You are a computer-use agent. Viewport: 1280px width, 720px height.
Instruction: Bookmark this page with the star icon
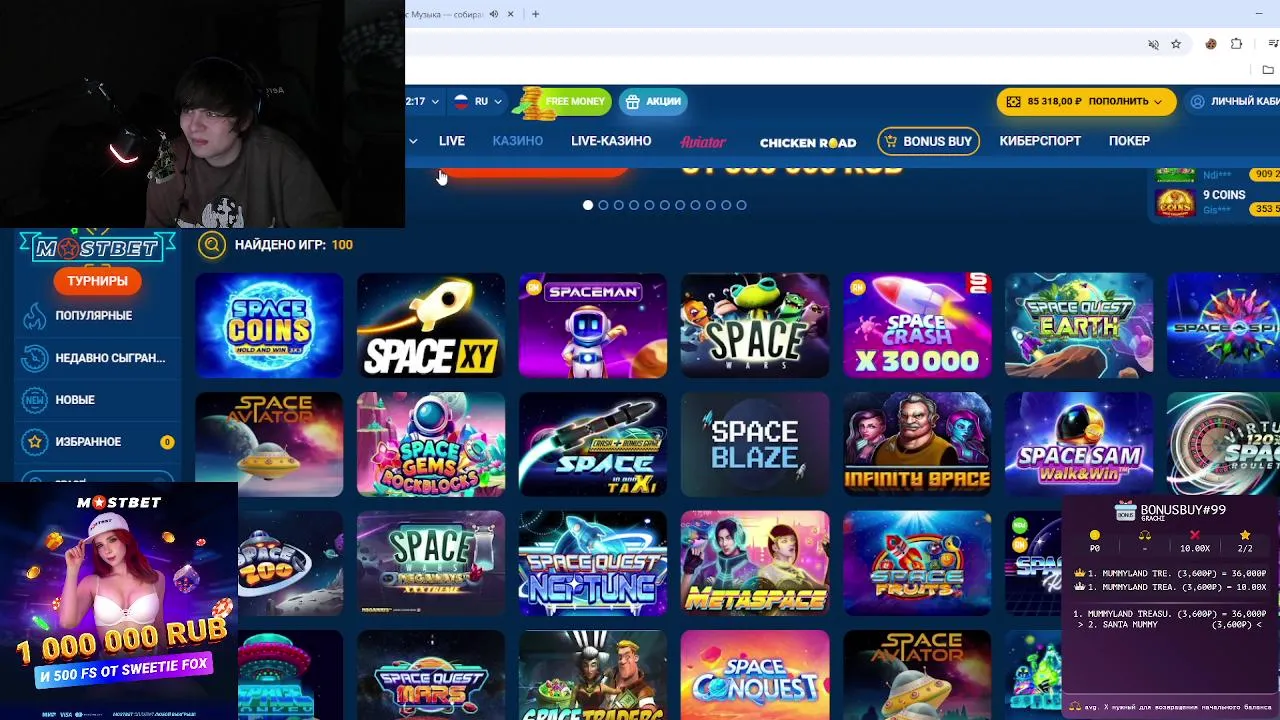click(1176, 44)
